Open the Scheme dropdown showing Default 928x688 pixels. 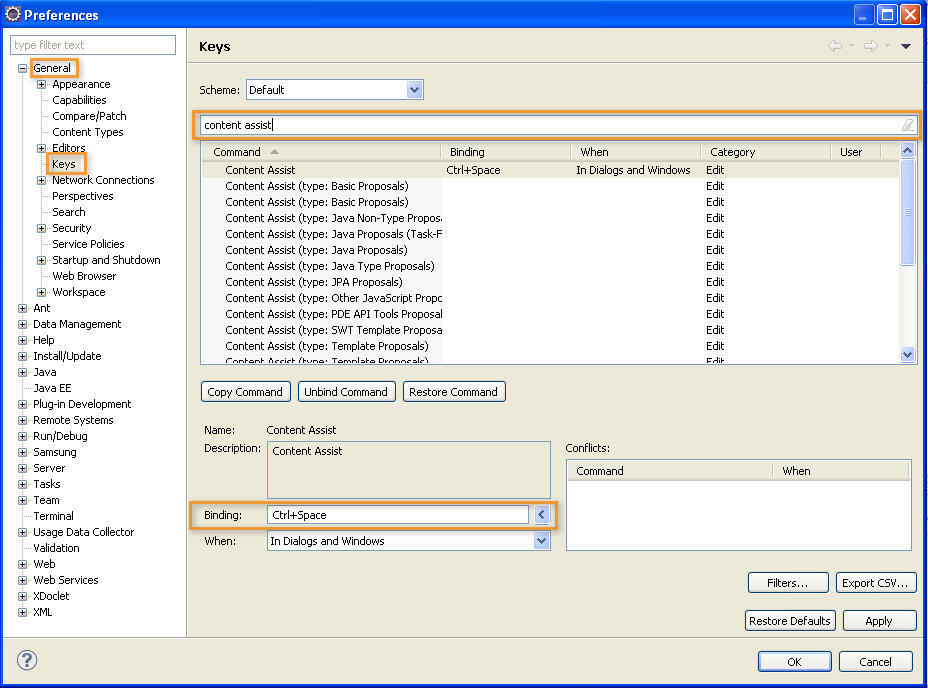[x=414, y=89]
